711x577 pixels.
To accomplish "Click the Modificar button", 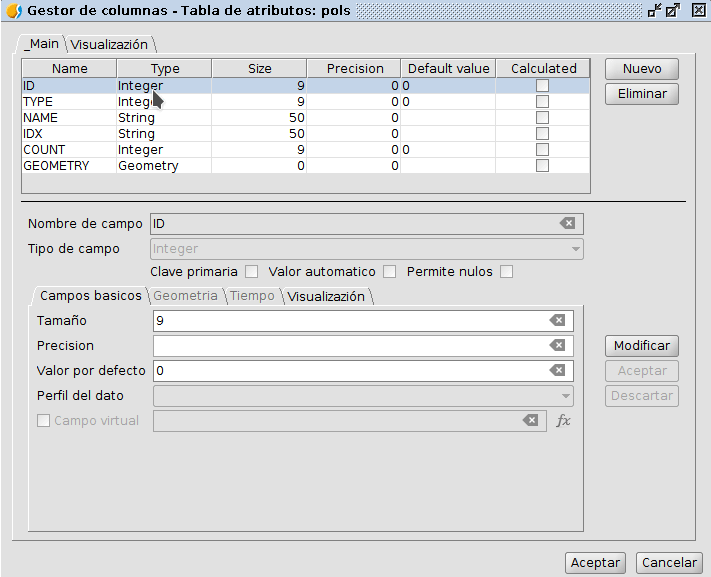I will (x=641, y=345).
